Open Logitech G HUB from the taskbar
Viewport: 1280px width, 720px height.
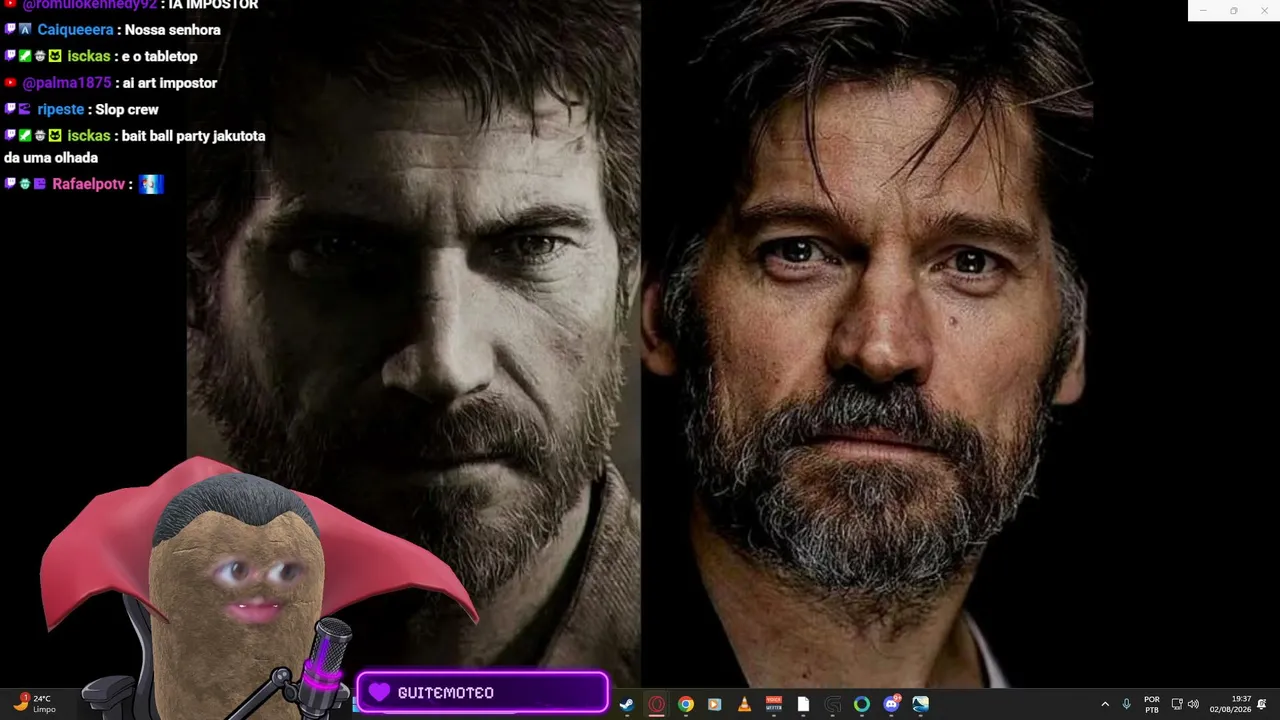832,705
